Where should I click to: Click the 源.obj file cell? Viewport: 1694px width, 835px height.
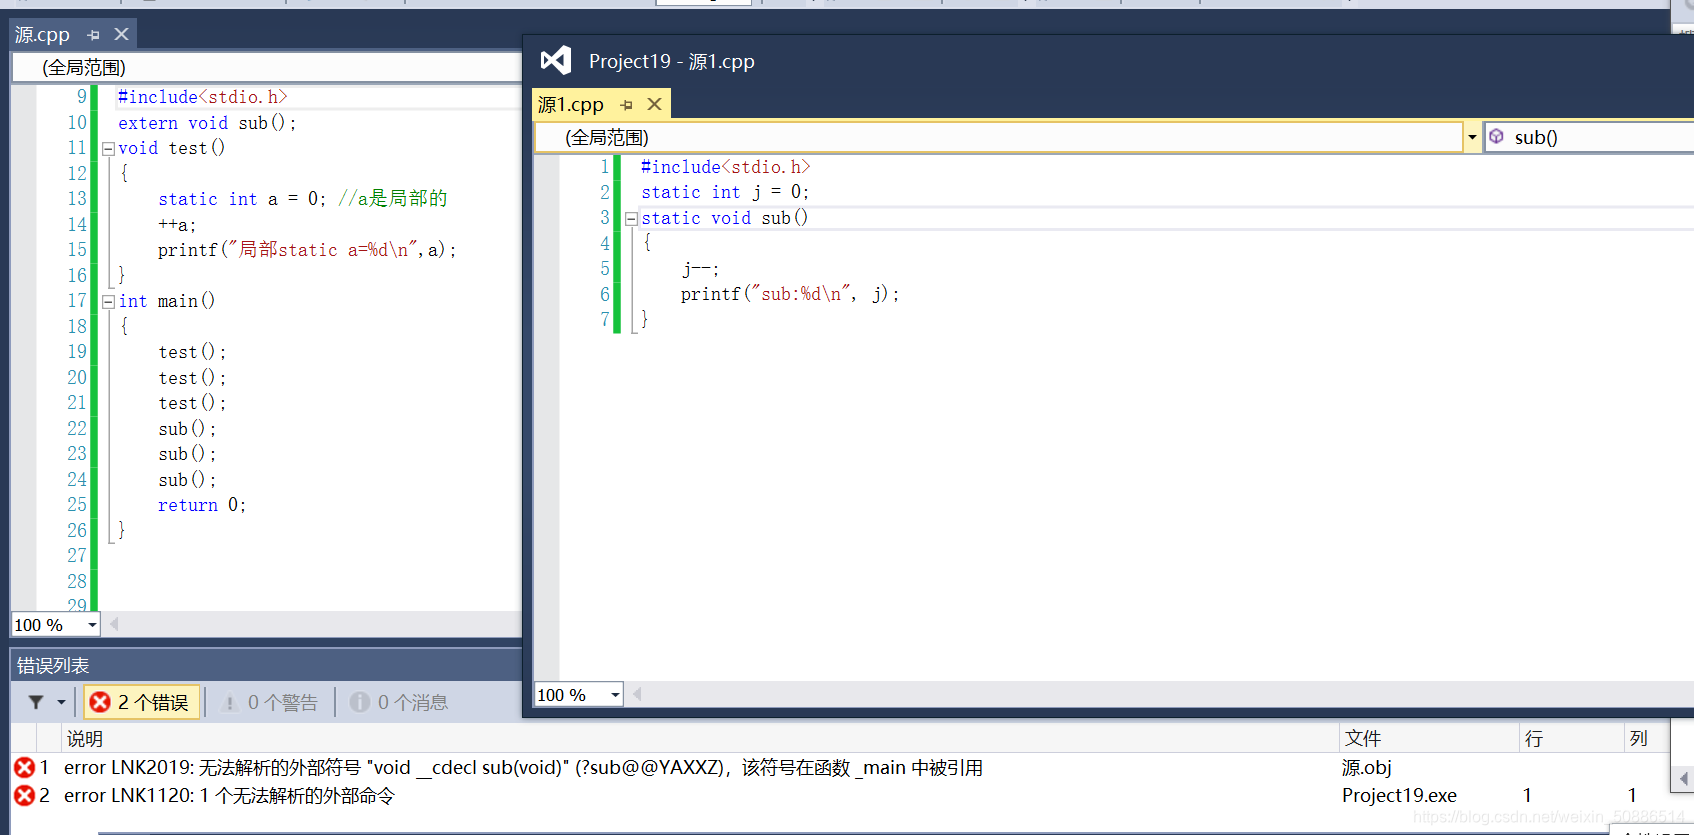1367,768
